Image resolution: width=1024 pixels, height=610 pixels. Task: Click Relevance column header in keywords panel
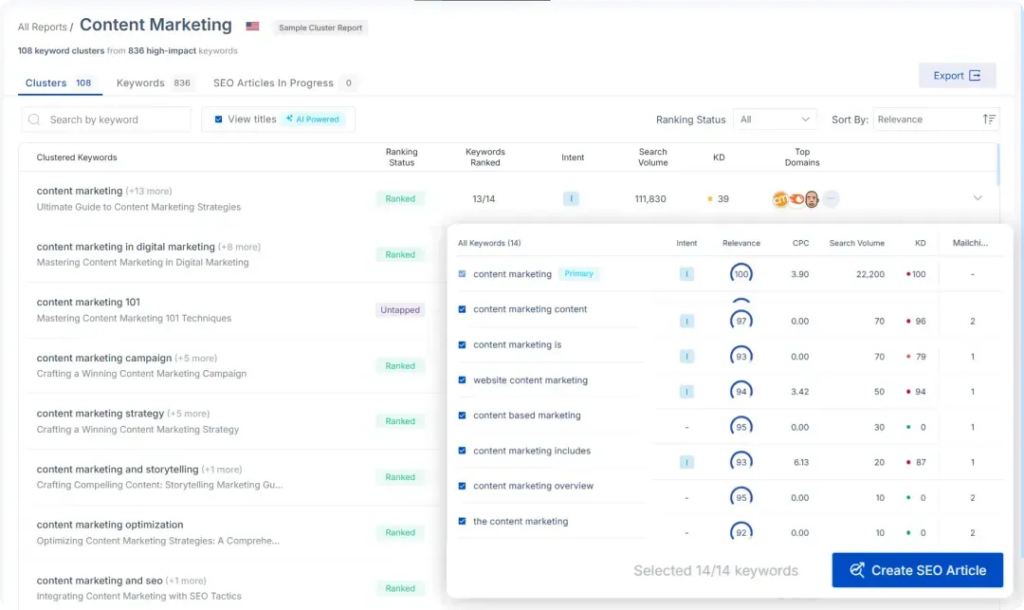pyautogui.click(x=741, y=243)
